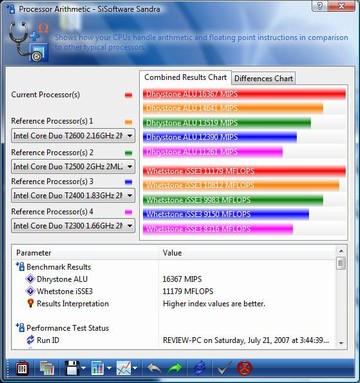Click the grey back arrow icon
This screenshot has height=383, width=360.
154,368
